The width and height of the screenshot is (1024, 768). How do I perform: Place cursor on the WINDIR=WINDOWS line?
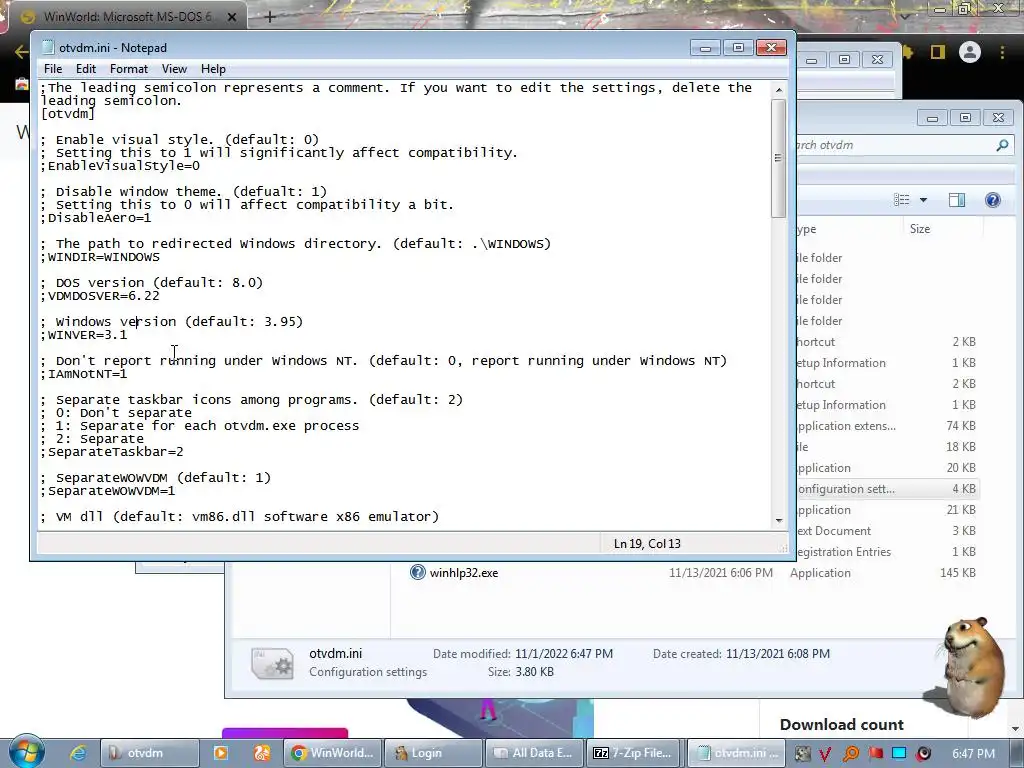pos(100,257)
